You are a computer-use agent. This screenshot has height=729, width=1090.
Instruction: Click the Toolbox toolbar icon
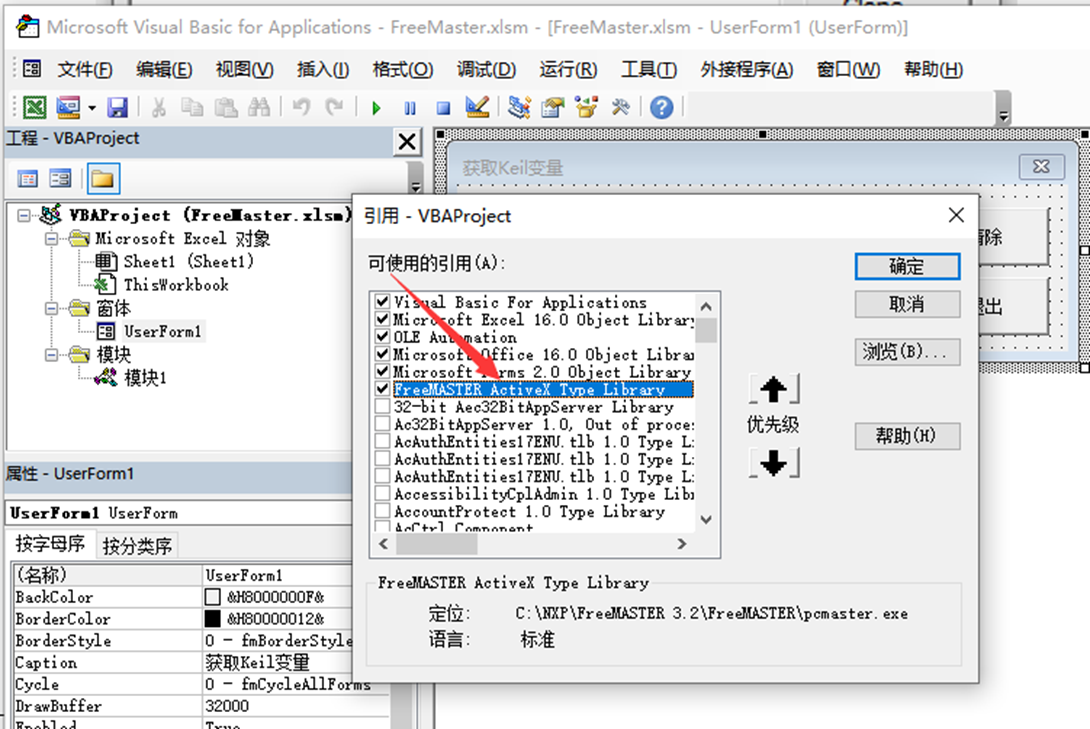(x=620, y=107)
